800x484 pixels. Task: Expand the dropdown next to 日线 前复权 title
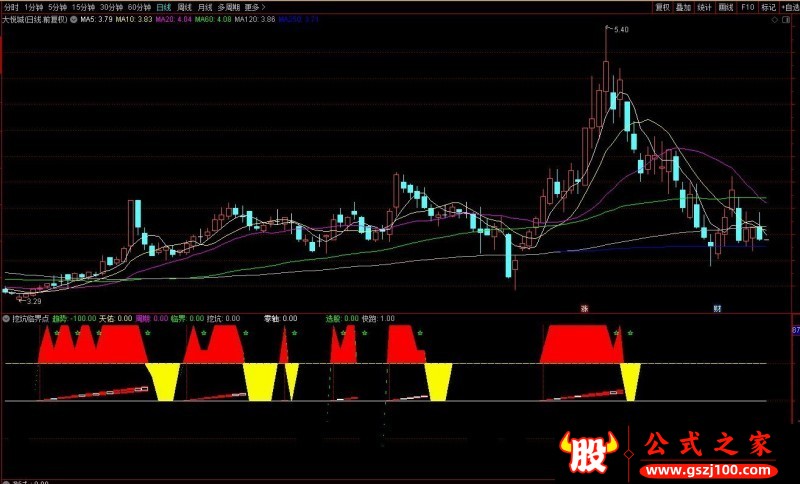pyautogui.click(x=73, y=20)
